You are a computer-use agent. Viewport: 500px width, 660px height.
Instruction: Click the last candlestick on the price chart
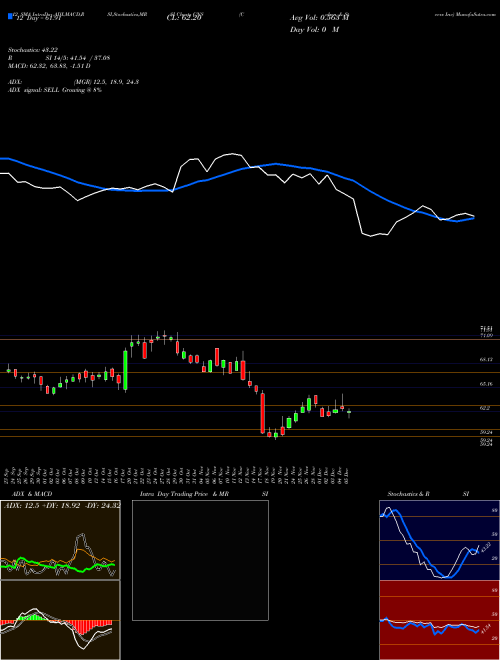pyautogui.click(x=349, y=412)
